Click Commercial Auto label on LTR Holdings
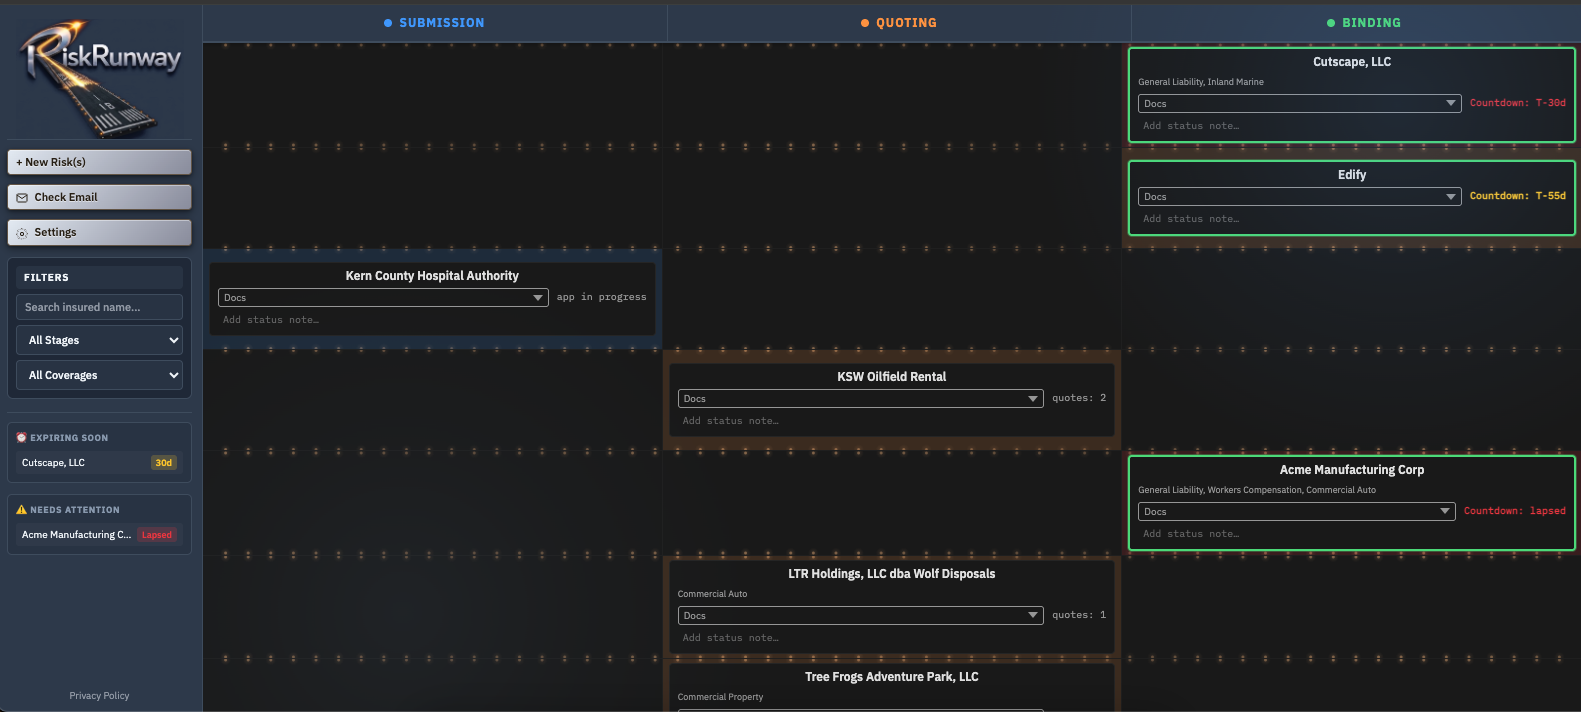 tap(712, 594)
